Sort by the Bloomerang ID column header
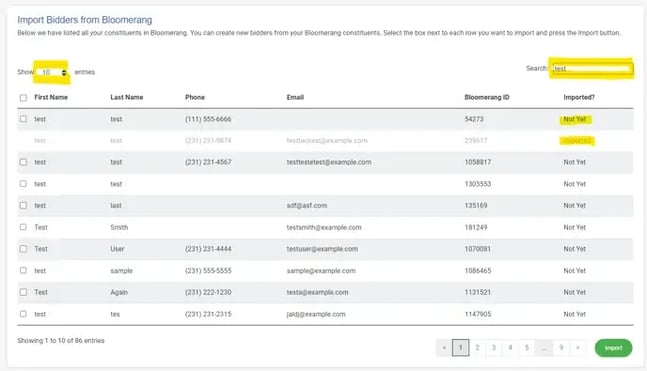Viewport: 647px width, 371px height. [487, 97]
